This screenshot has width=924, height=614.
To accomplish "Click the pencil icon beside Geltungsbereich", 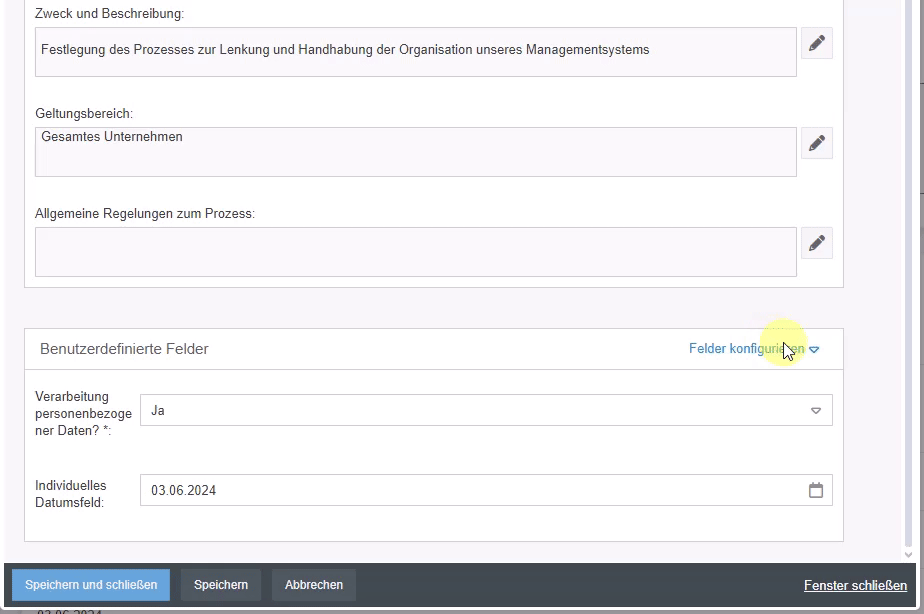I will click(x=817, y=143).
